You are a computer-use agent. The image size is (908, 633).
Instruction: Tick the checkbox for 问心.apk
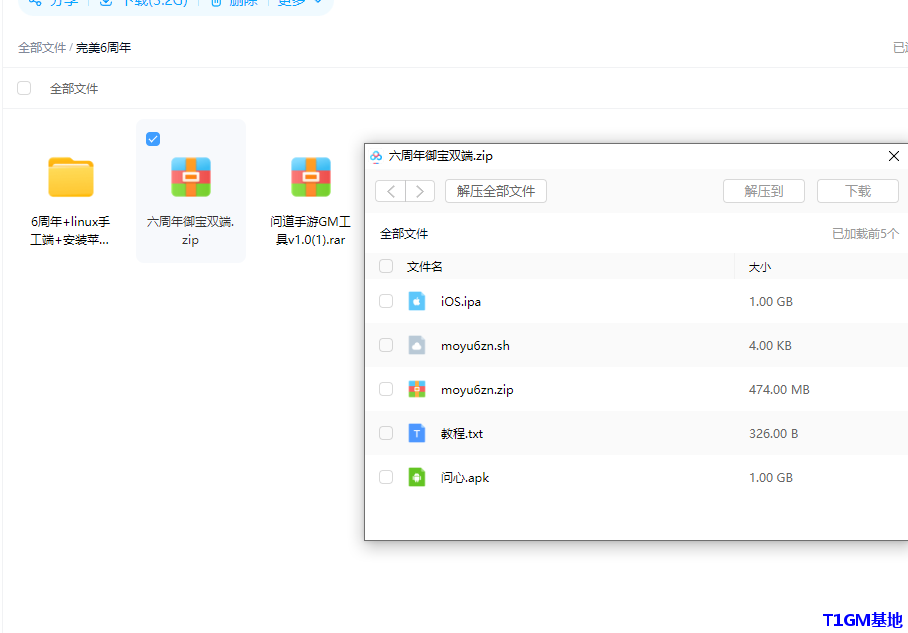tap(386, 477)
